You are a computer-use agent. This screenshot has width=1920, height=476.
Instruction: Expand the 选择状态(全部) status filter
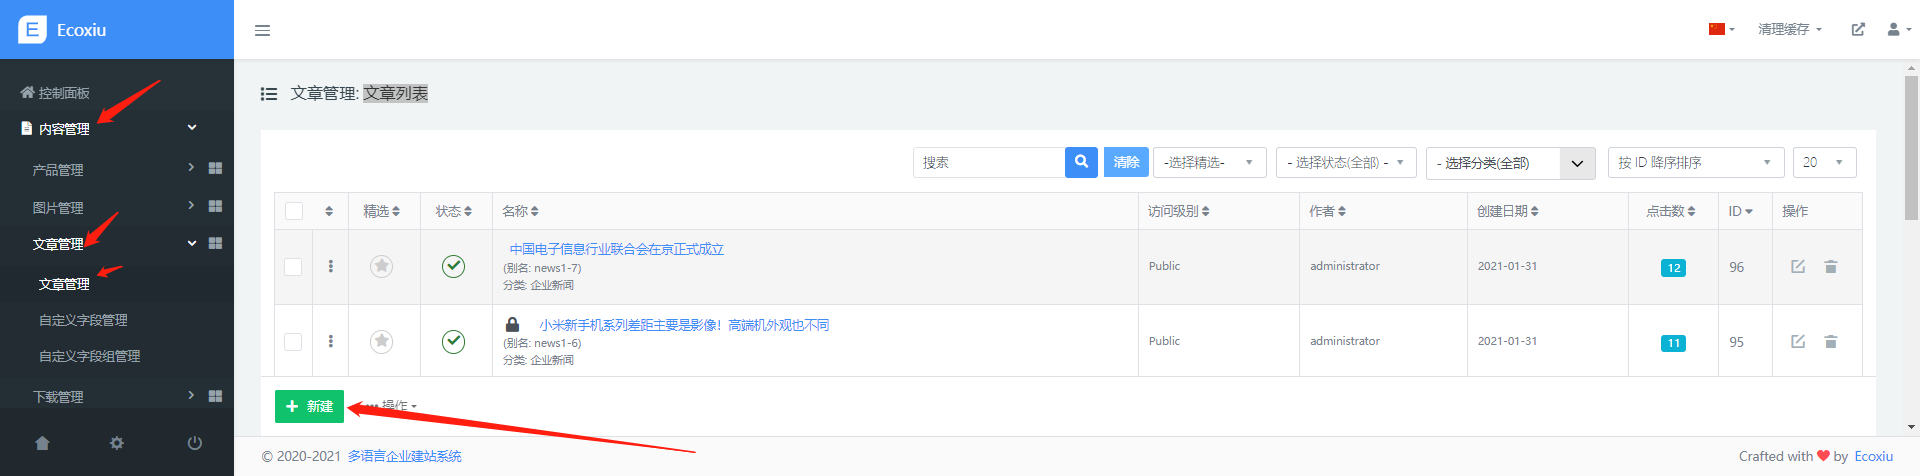tap(1345, 162)
